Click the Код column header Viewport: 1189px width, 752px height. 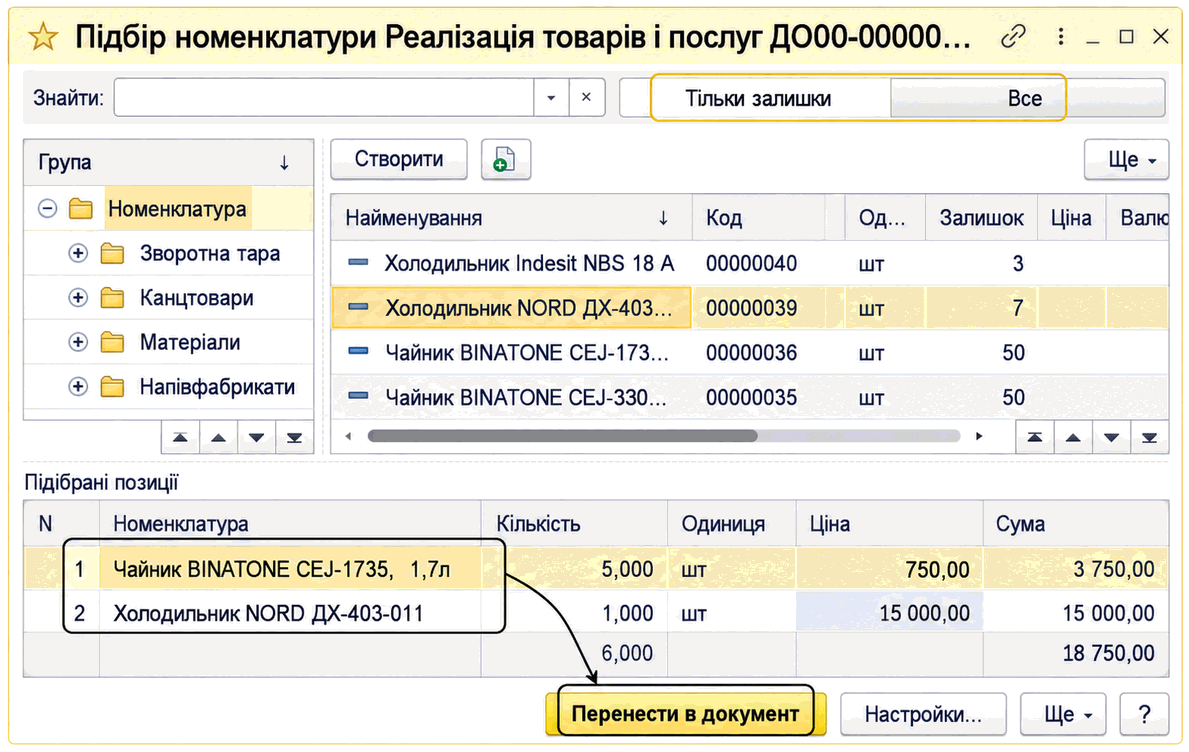click(758, 218)
